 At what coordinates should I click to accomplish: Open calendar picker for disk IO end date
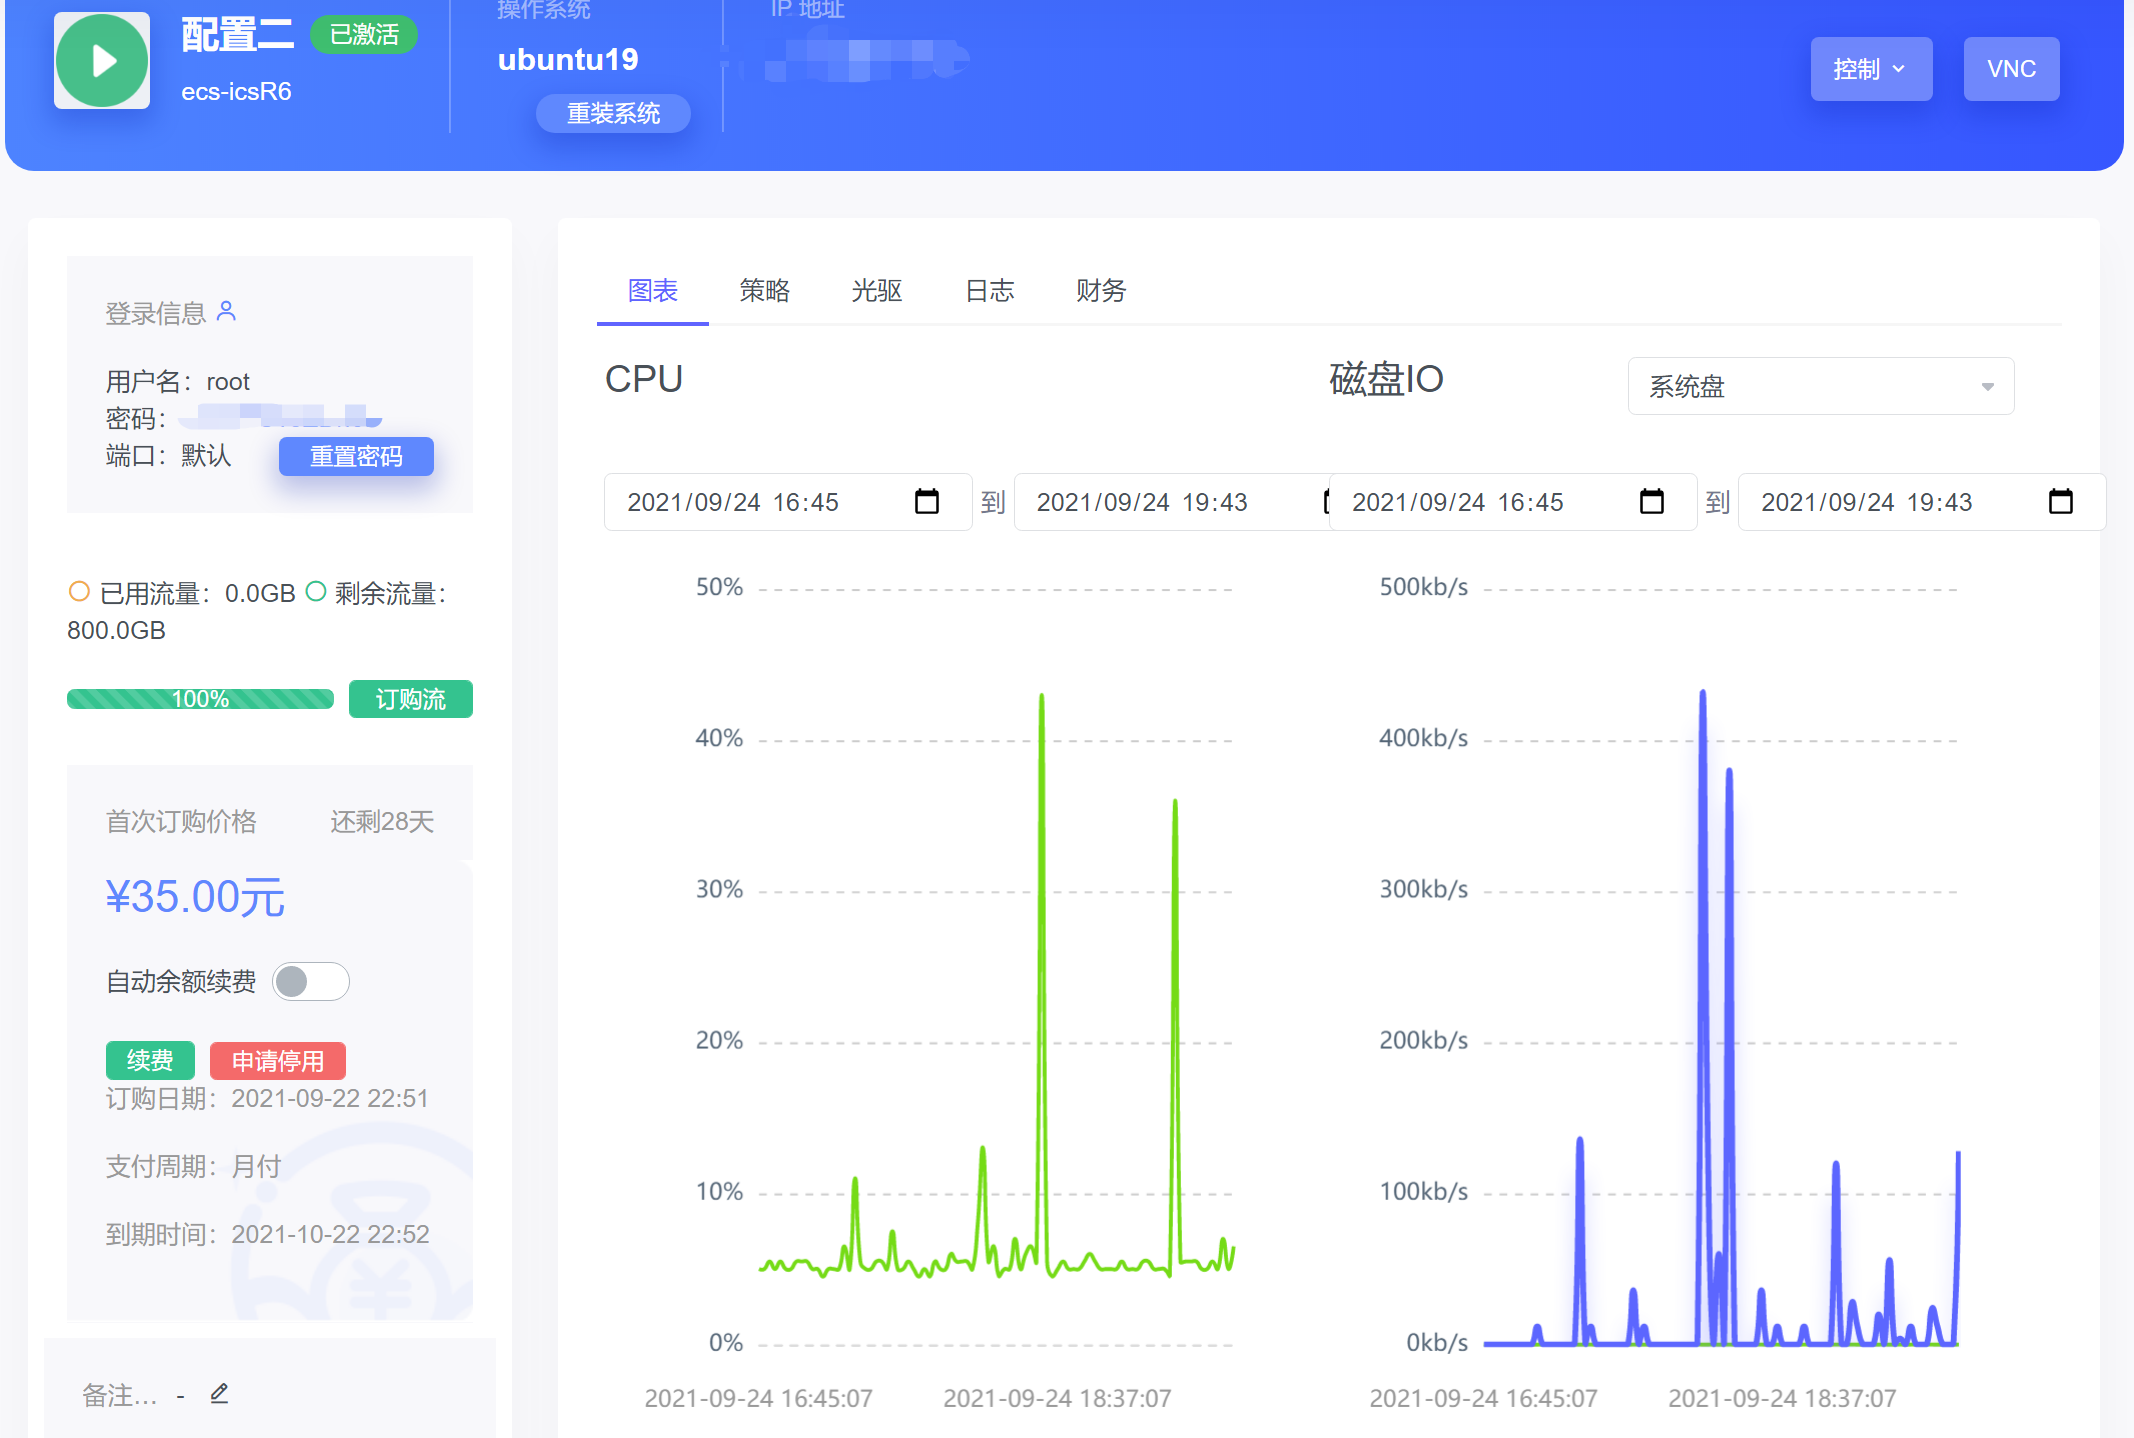pos(2060,501)
